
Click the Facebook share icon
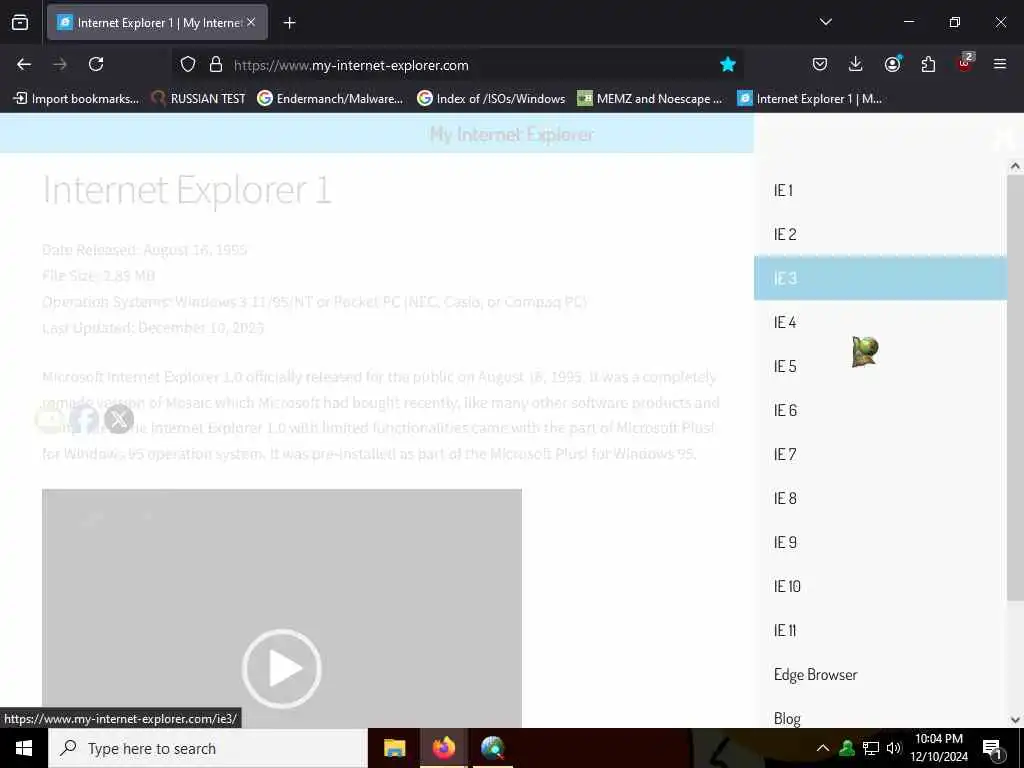(x=84, y=419)
